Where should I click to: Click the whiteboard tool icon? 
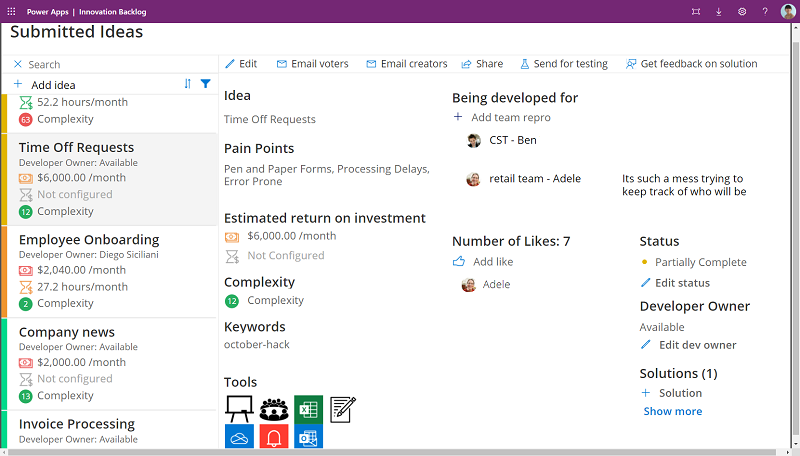[239, 410]
